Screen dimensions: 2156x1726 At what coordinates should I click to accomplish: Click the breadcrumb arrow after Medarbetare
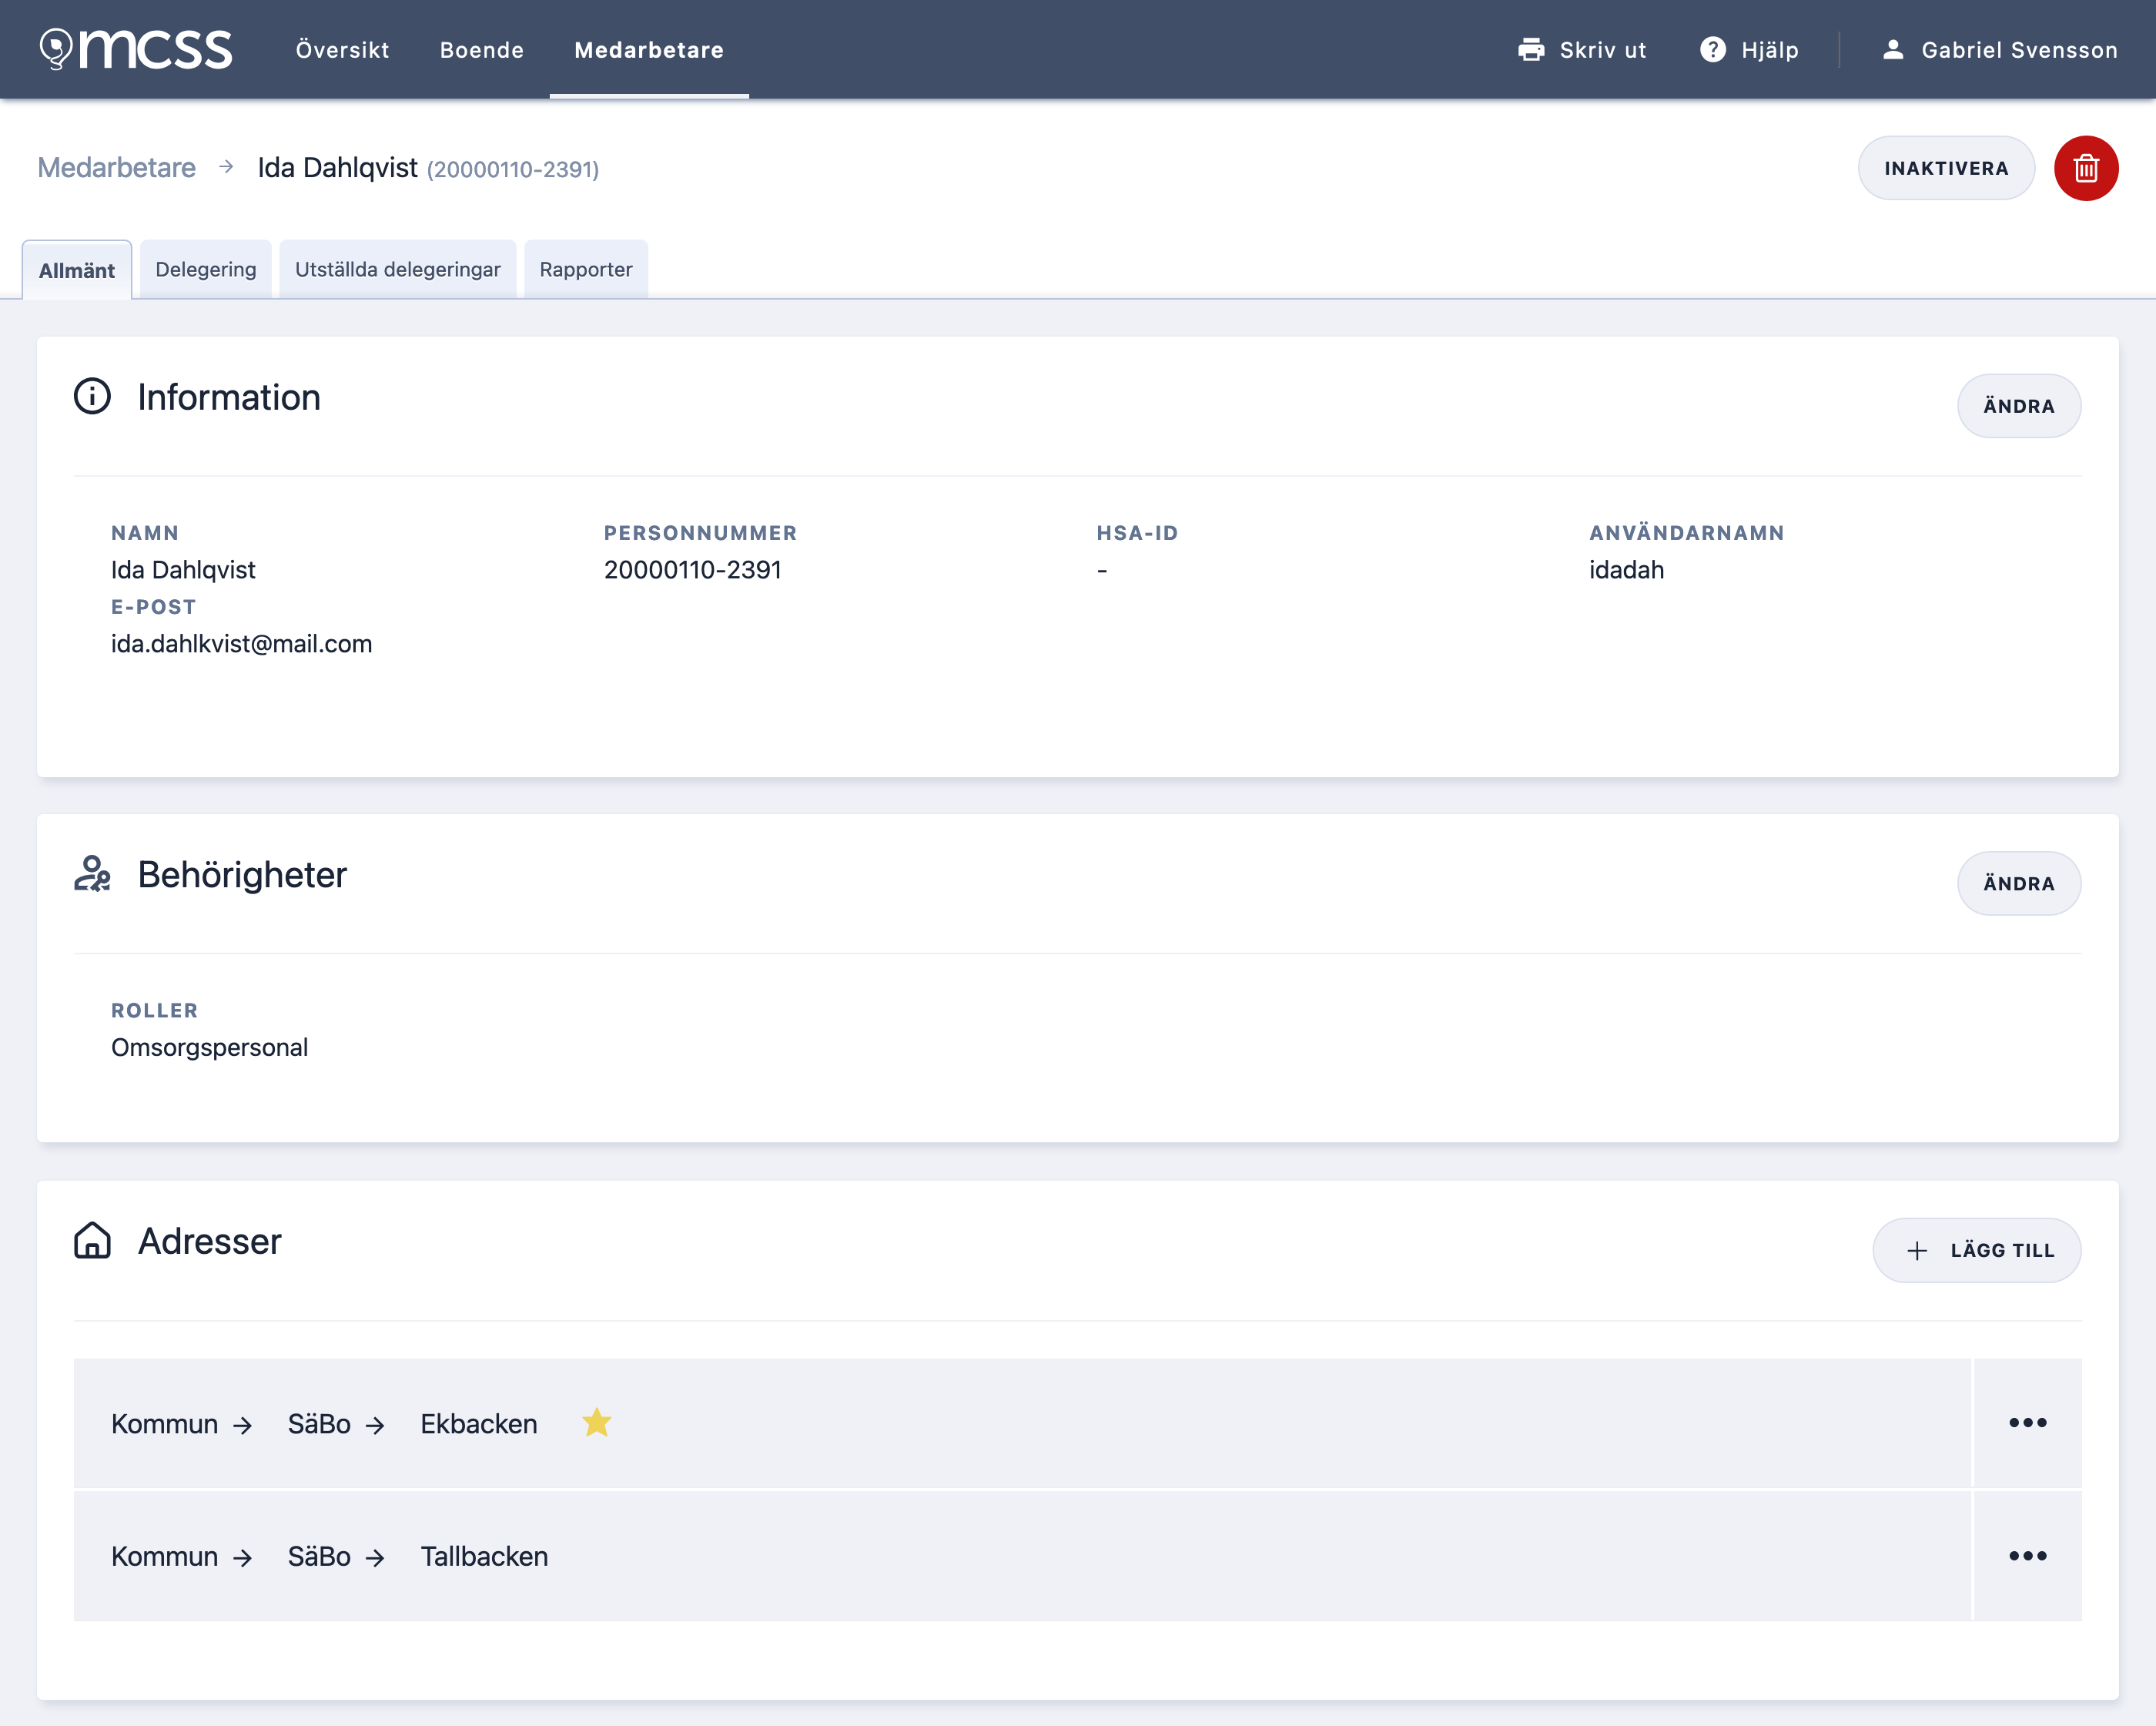pos(226,167)
